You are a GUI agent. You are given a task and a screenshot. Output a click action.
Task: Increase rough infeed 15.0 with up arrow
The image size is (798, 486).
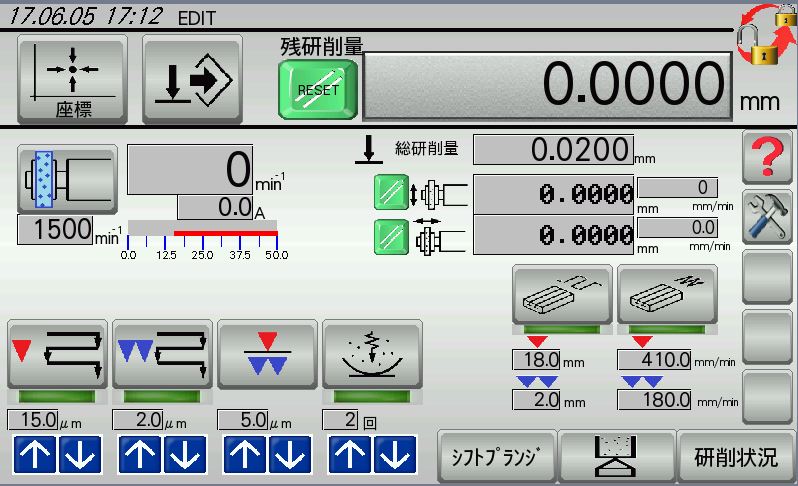(35, 454)
